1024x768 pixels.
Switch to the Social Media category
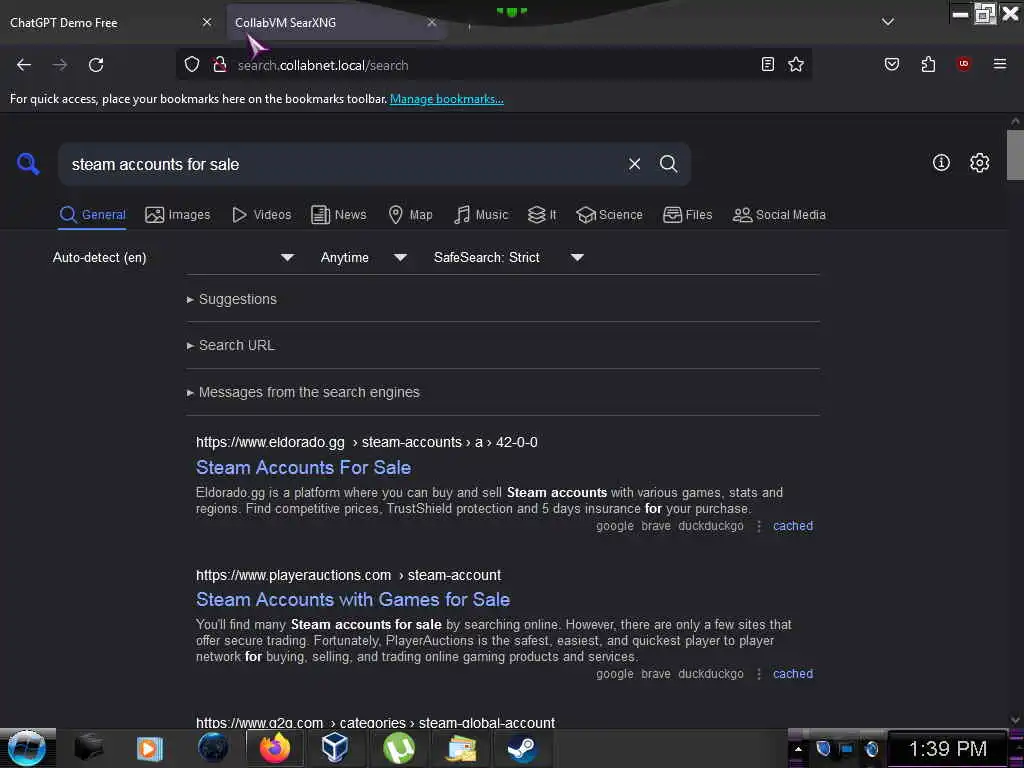pos(779,215)
